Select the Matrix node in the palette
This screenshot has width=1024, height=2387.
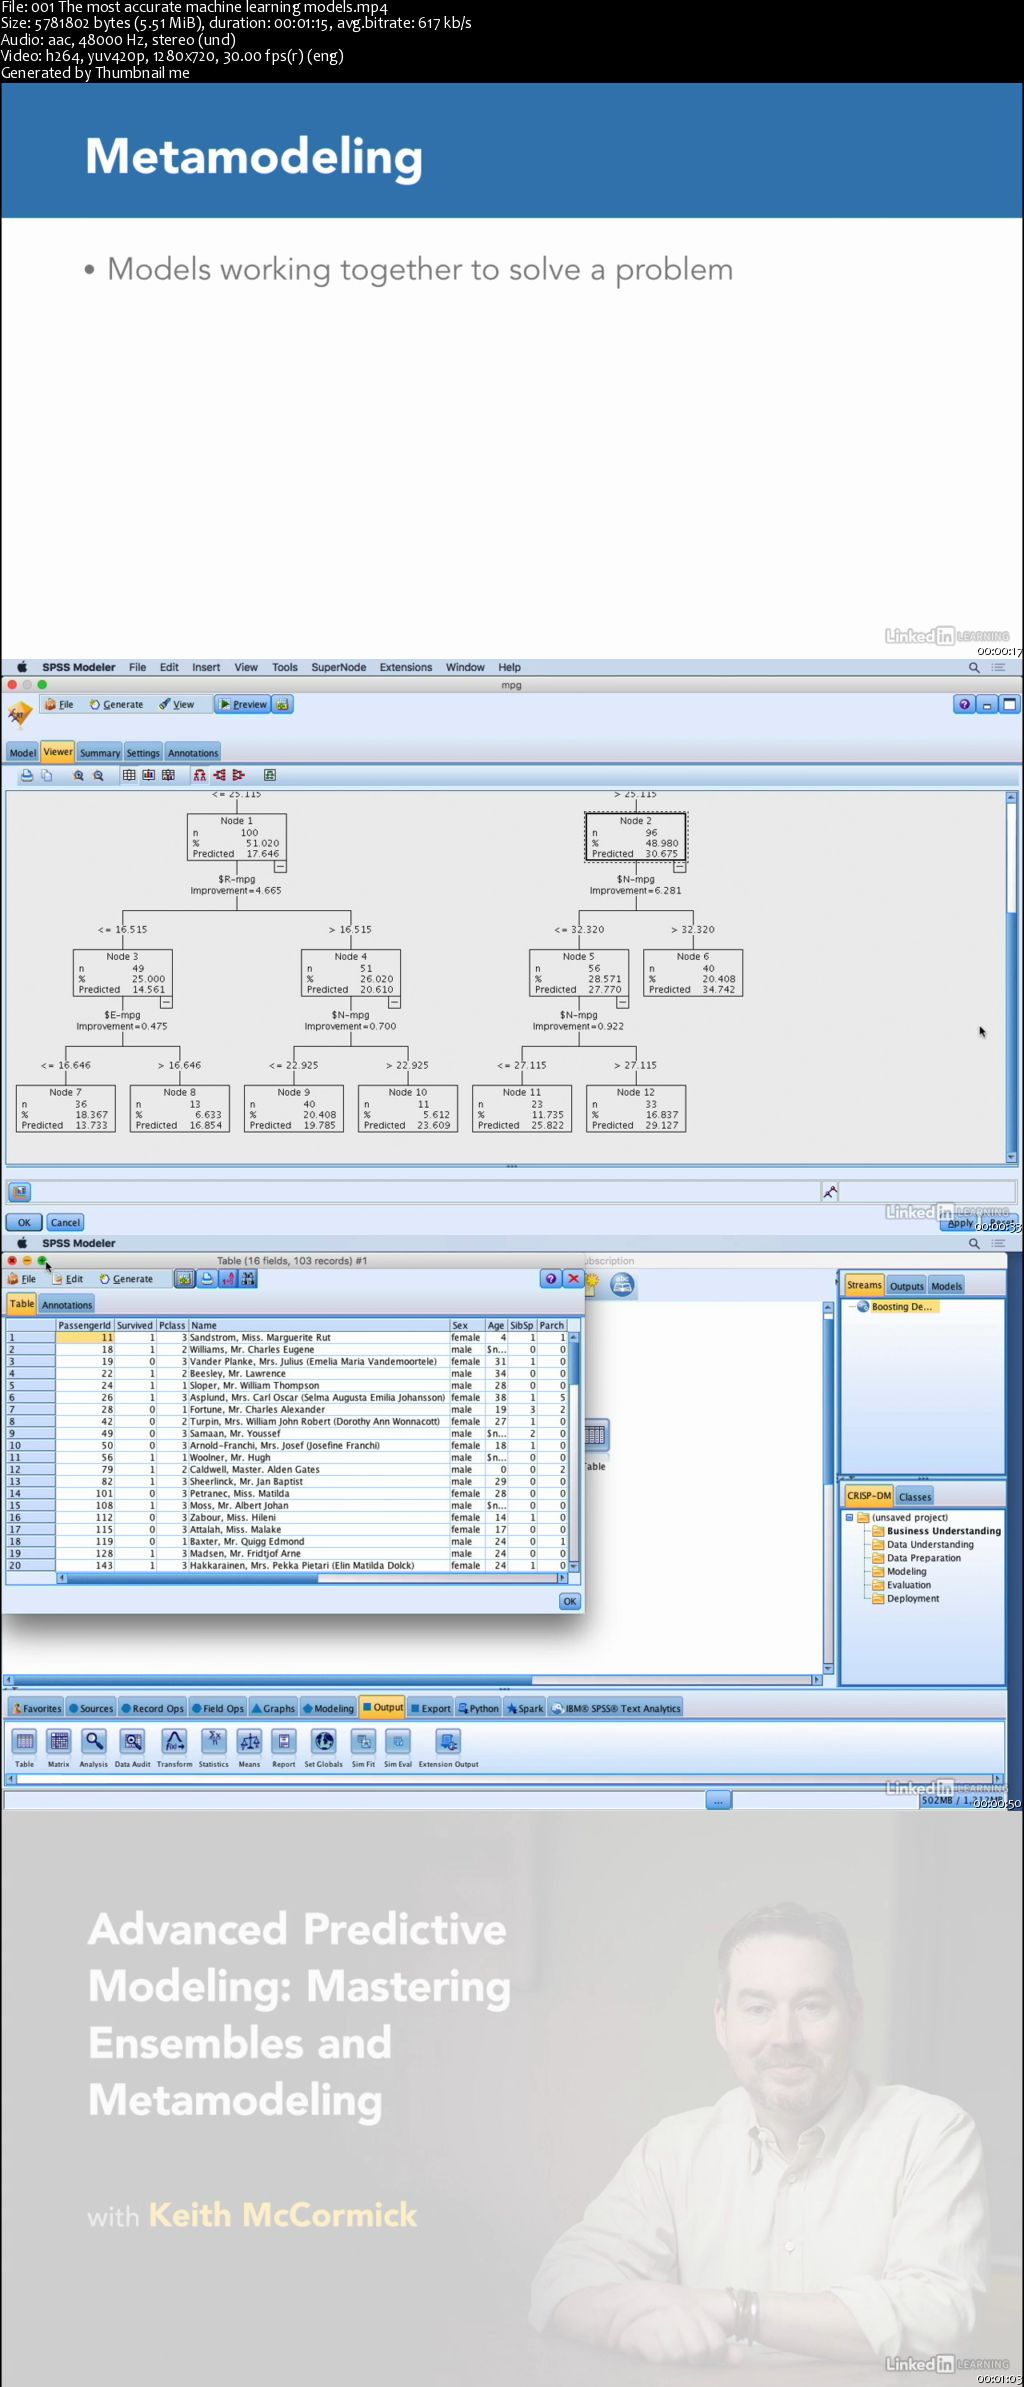59,1749
